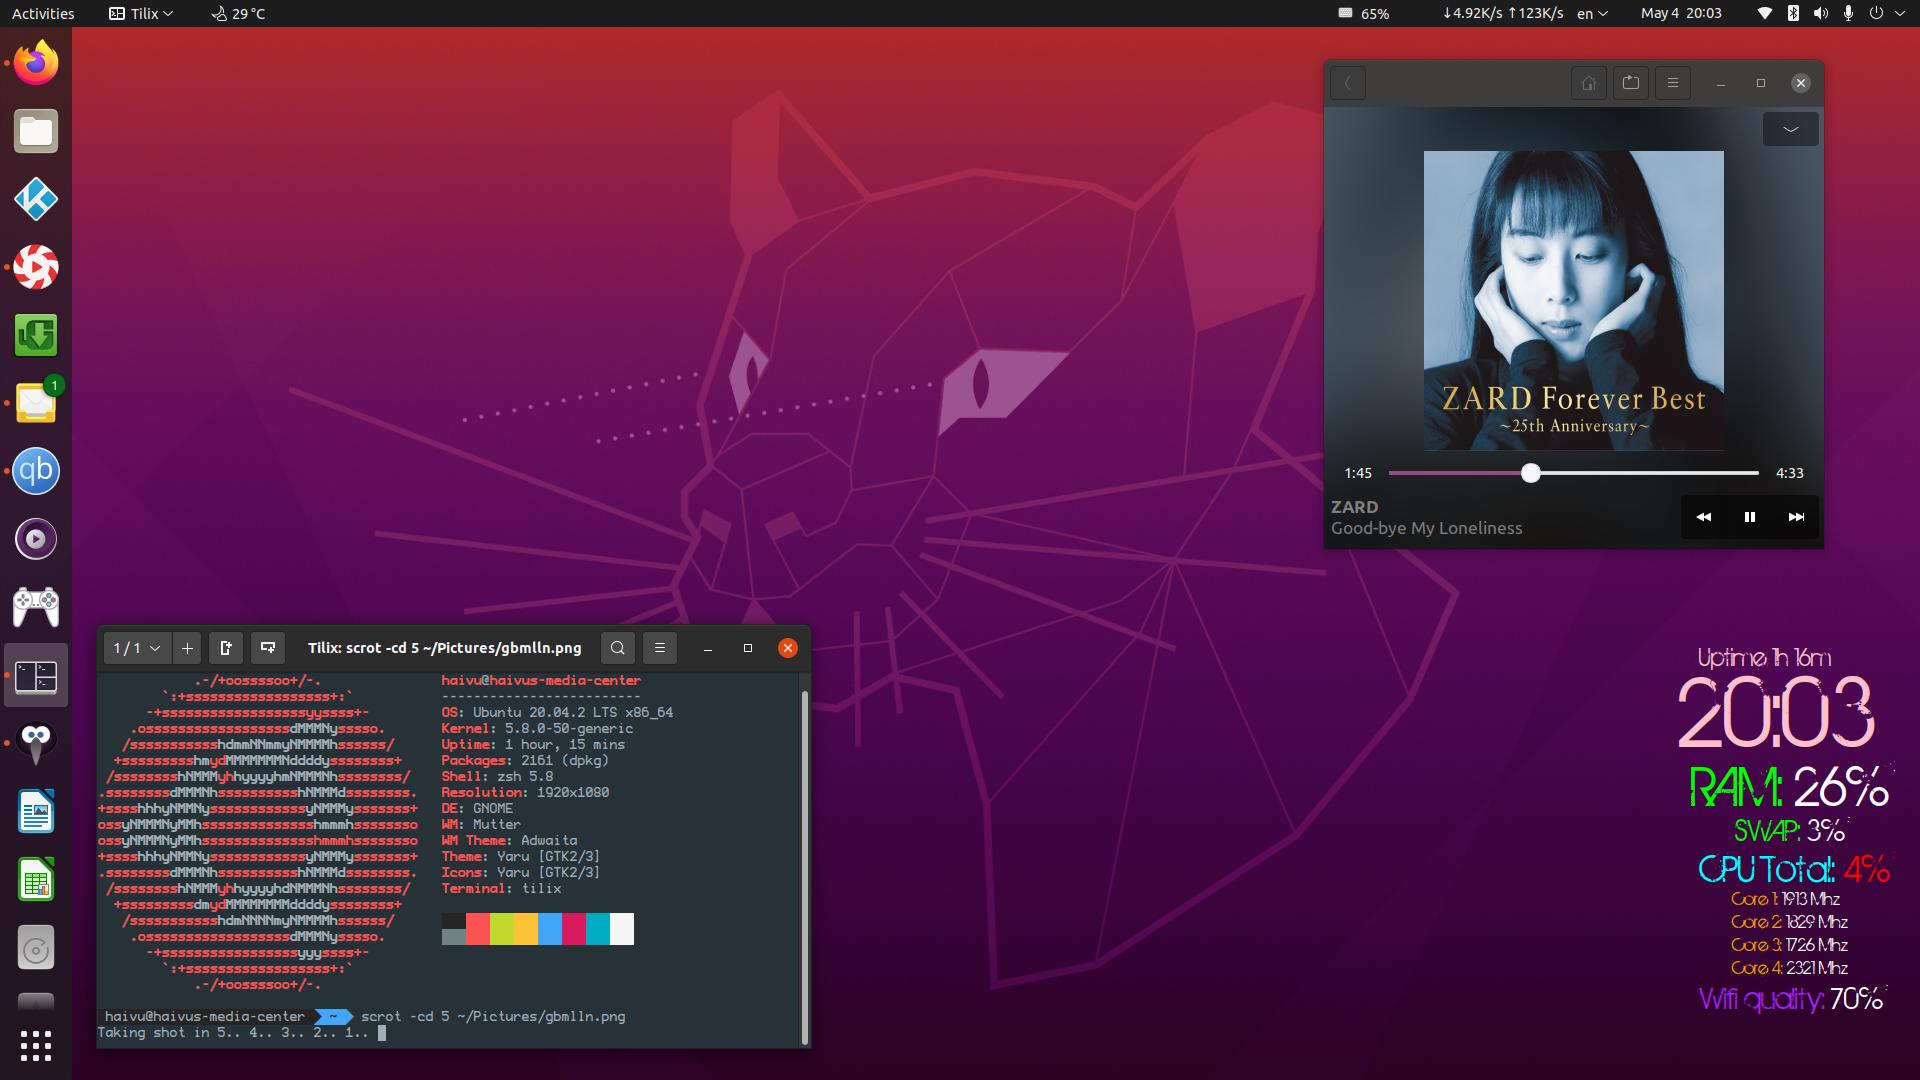1920x1080 pixels.
Task: Click the volume speaker icon in top bar
Action: pyautogui.click(x=1821, y=13)
